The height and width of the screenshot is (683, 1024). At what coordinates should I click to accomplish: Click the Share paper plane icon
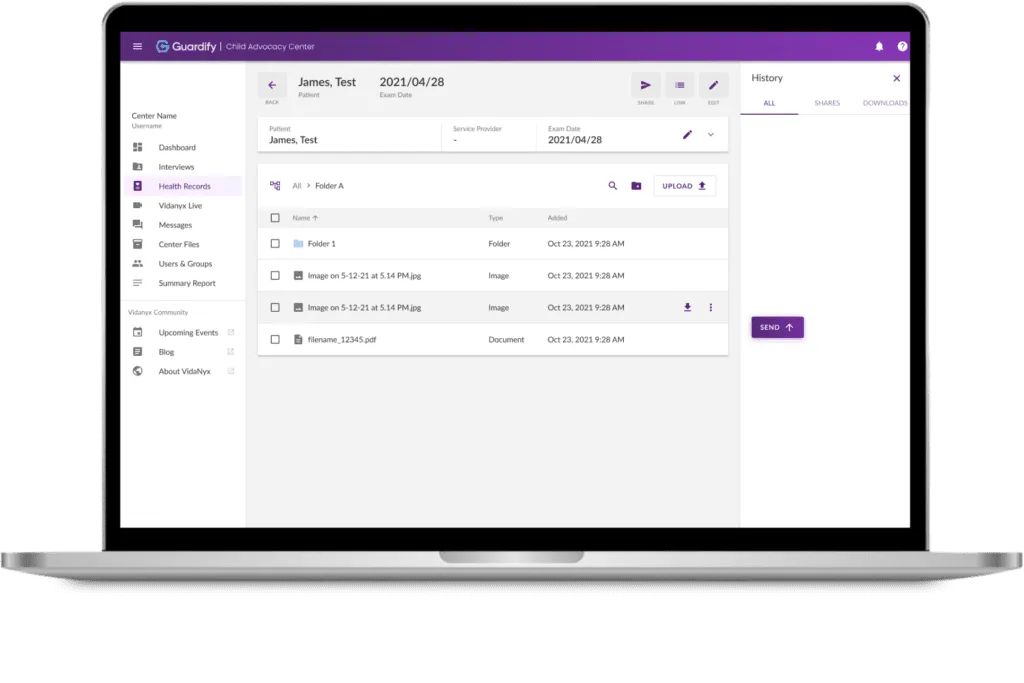646,86
